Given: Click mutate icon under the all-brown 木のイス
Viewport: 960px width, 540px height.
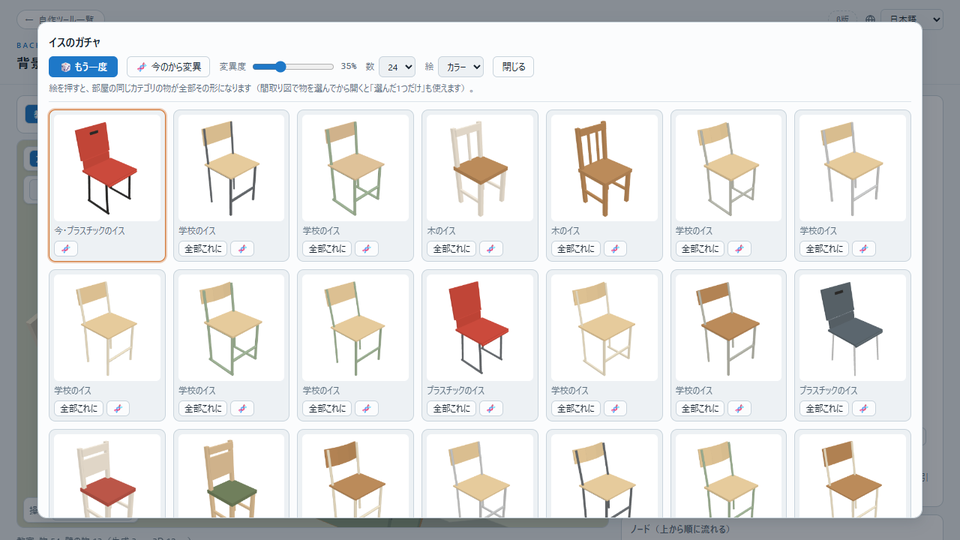Looking at the screenshot, I should pos(615,249).
